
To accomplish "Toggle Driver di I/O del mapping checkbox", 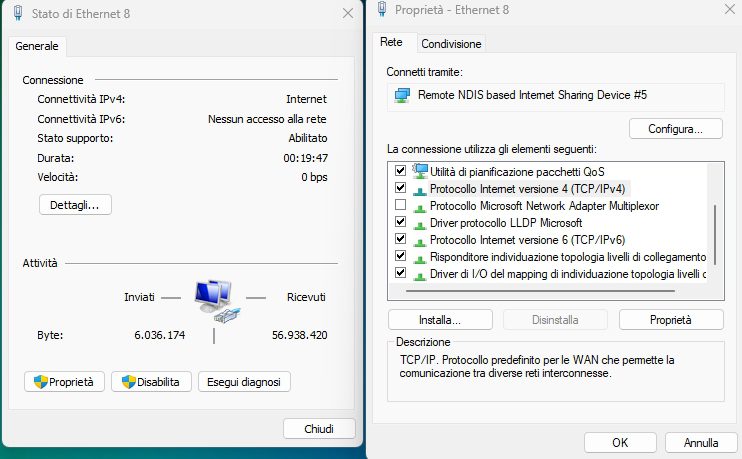I will click(x=400, y=273).
